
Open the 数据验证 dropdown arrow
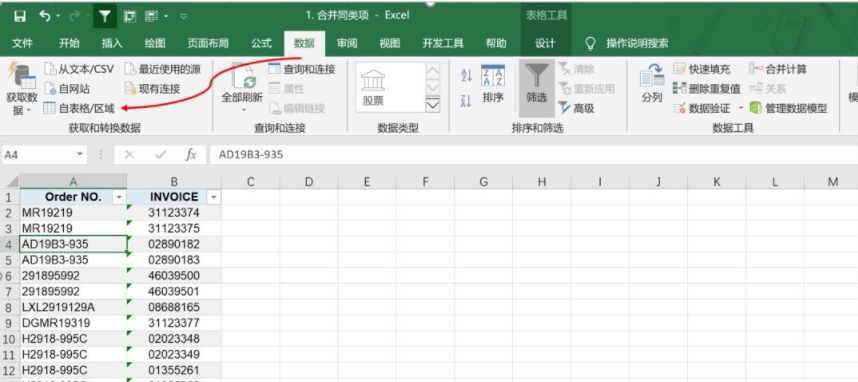point(740,108)
